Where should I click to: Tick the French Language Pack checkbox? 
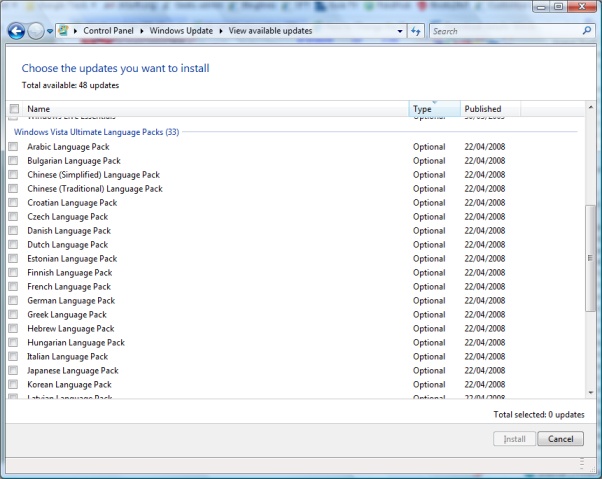point(13,286)
